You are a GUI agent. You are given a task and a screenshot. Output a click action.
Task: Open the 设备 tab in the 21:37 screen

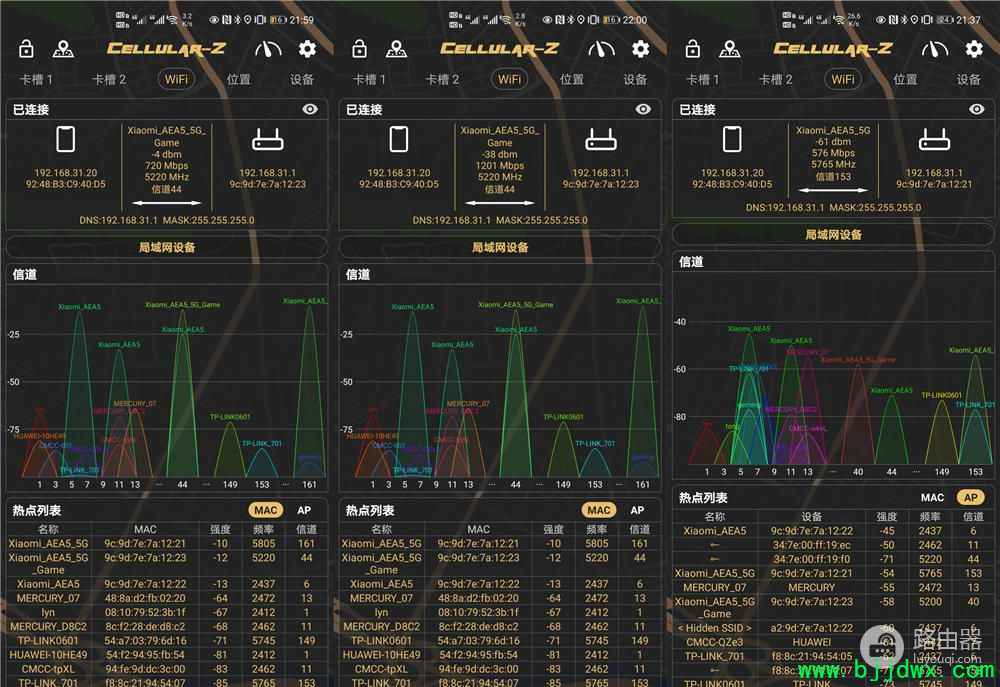click(x=969, y=80)
